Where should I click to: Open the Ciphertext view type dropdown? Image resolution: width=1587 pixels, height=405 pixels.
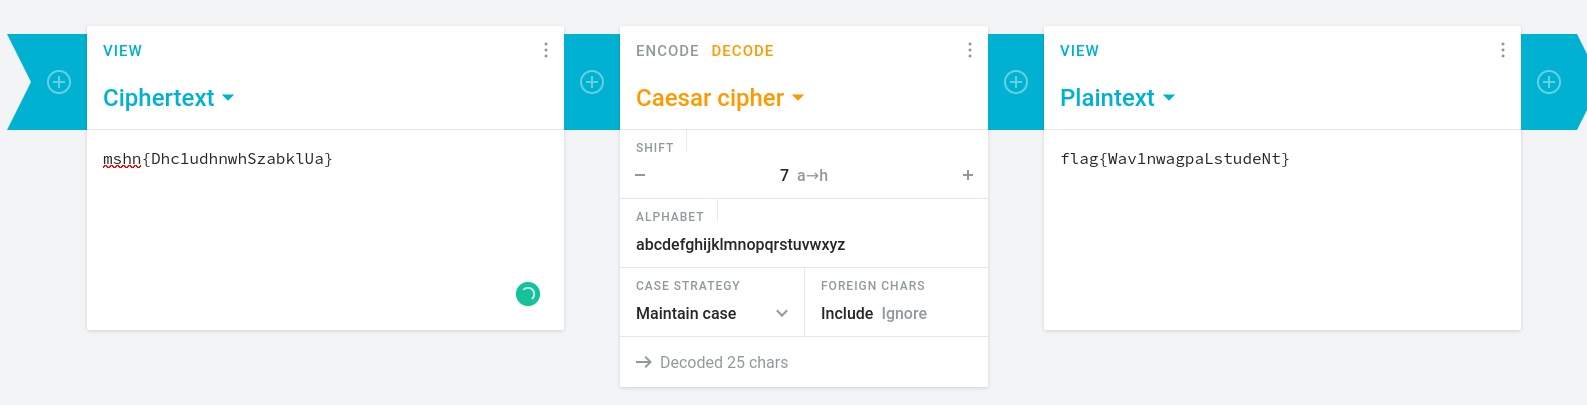[x=168, y=98]
